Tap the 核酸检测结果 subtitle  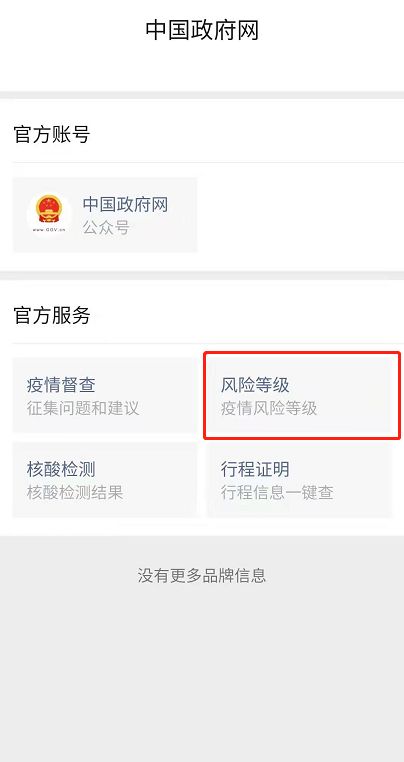tap(75, 493)
